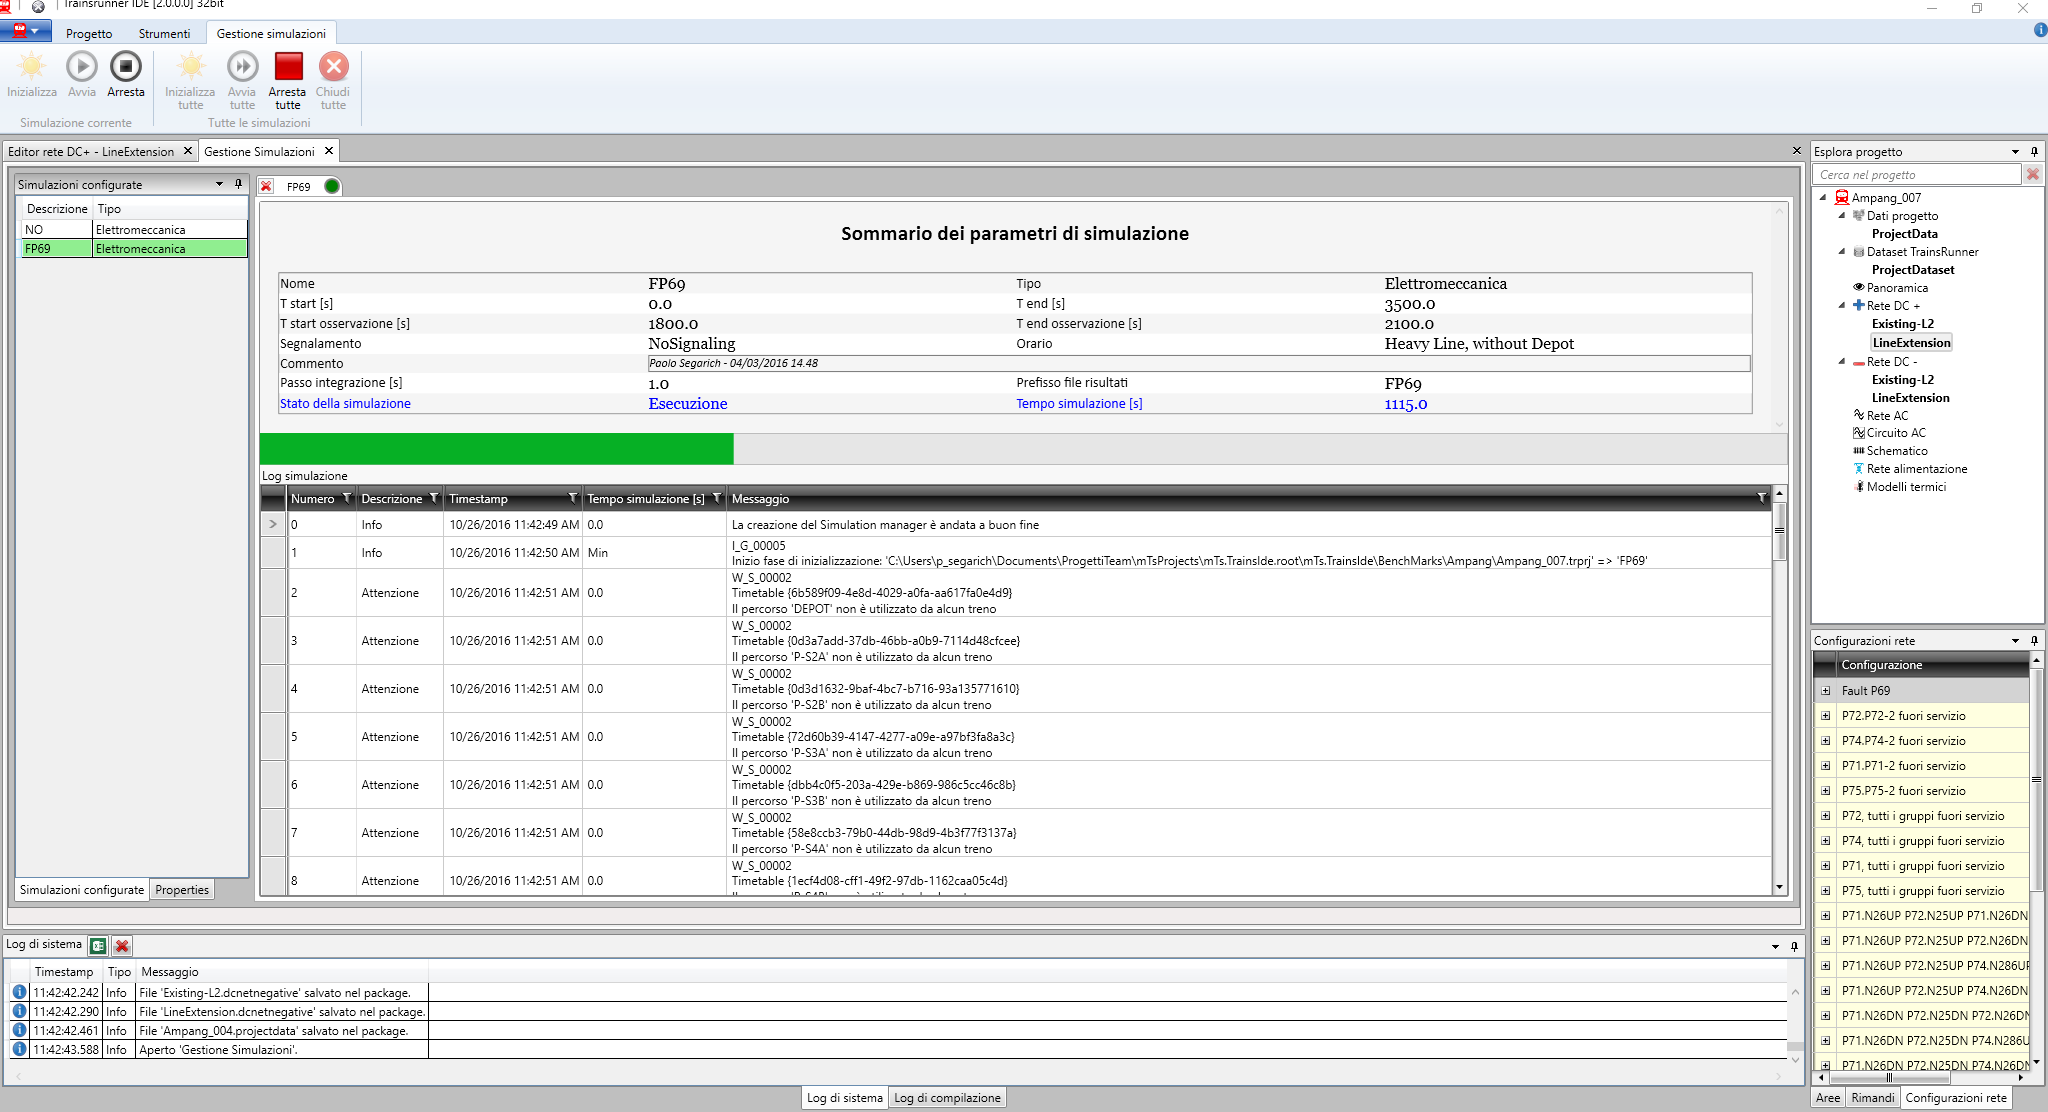This screenshot has width=2048, height=1112.
Task: Switch to the Rimandi tab
Action: (1872, 1098)
